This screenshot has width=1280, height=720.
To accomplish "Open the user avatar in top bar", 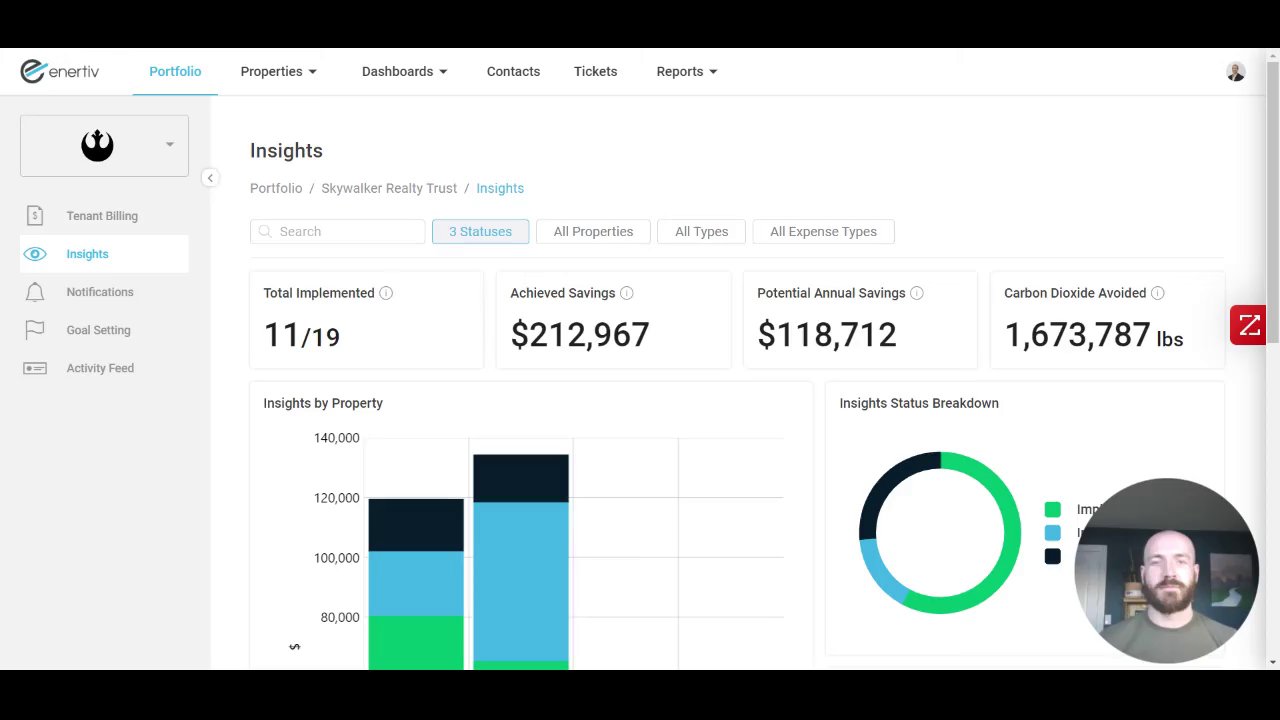I will pyautogui.click(x=1236, y=72).
